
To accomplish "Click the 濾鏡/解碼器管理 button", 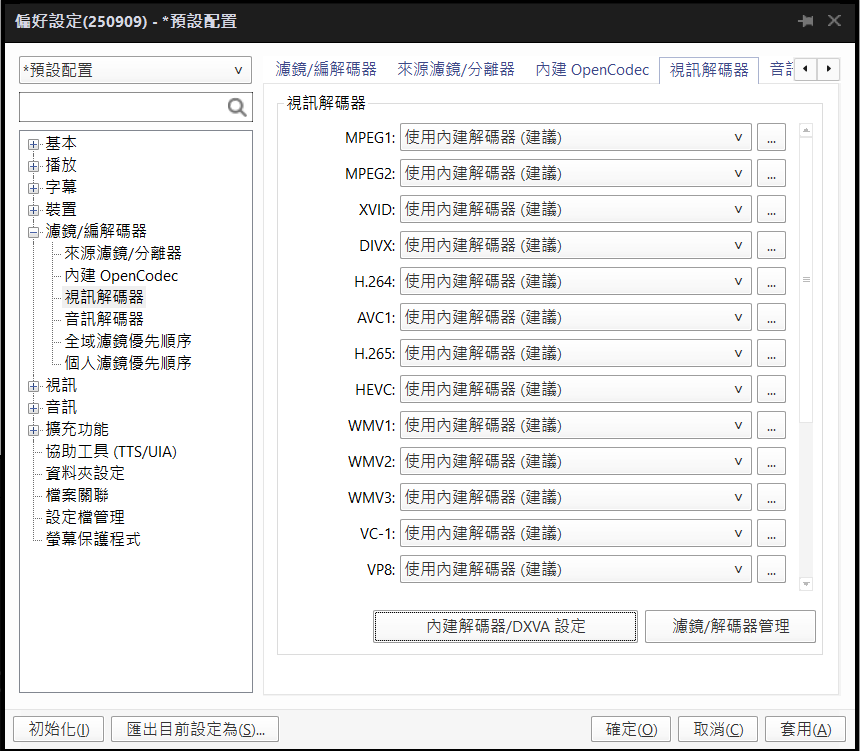I will coord(730,627).
